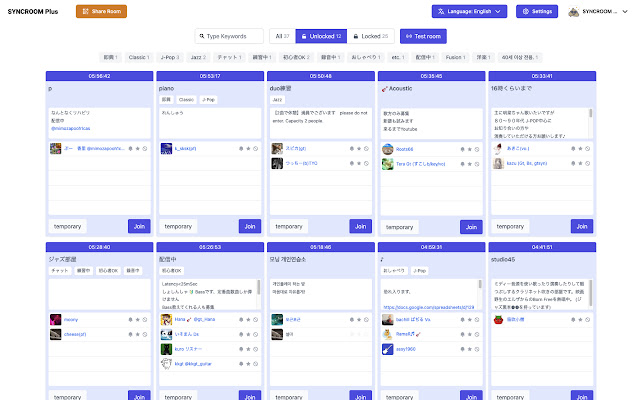The width and height of the screenshot is (640, 400).
Task: Click the Classic tag in piano room
Action: 186,100
